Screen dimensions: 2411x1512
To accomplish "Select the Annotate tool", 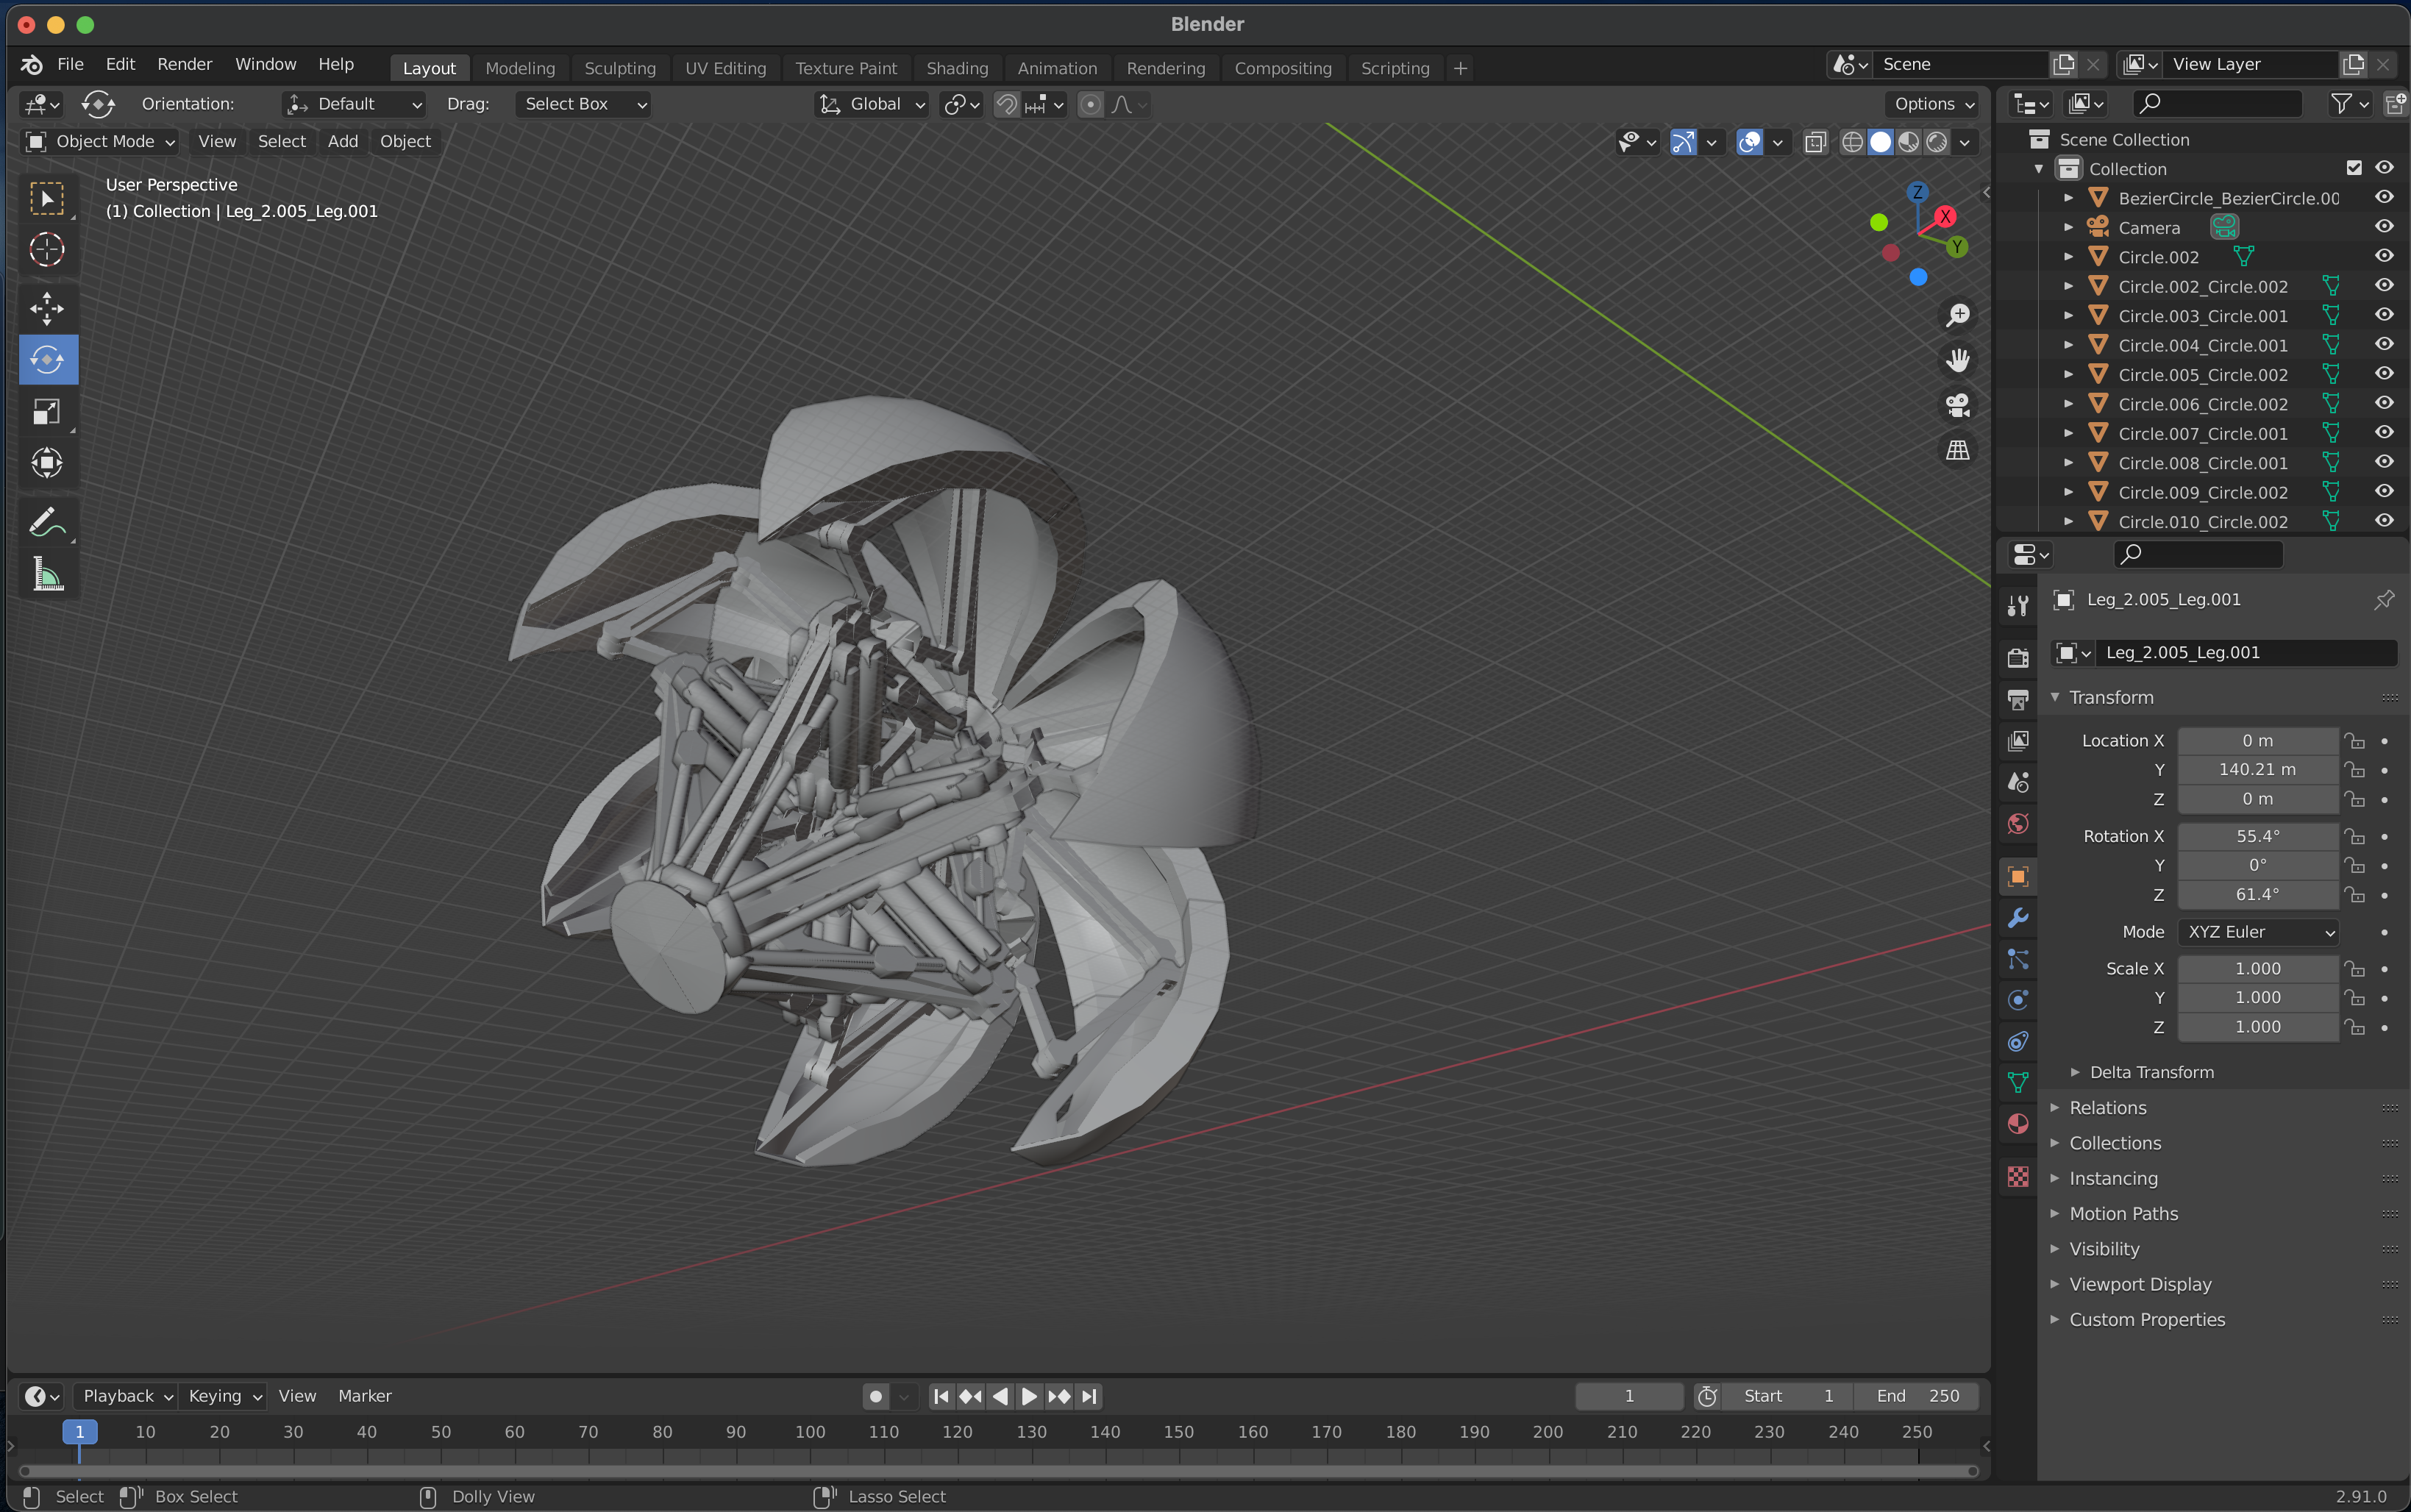I will coord(47,521).
